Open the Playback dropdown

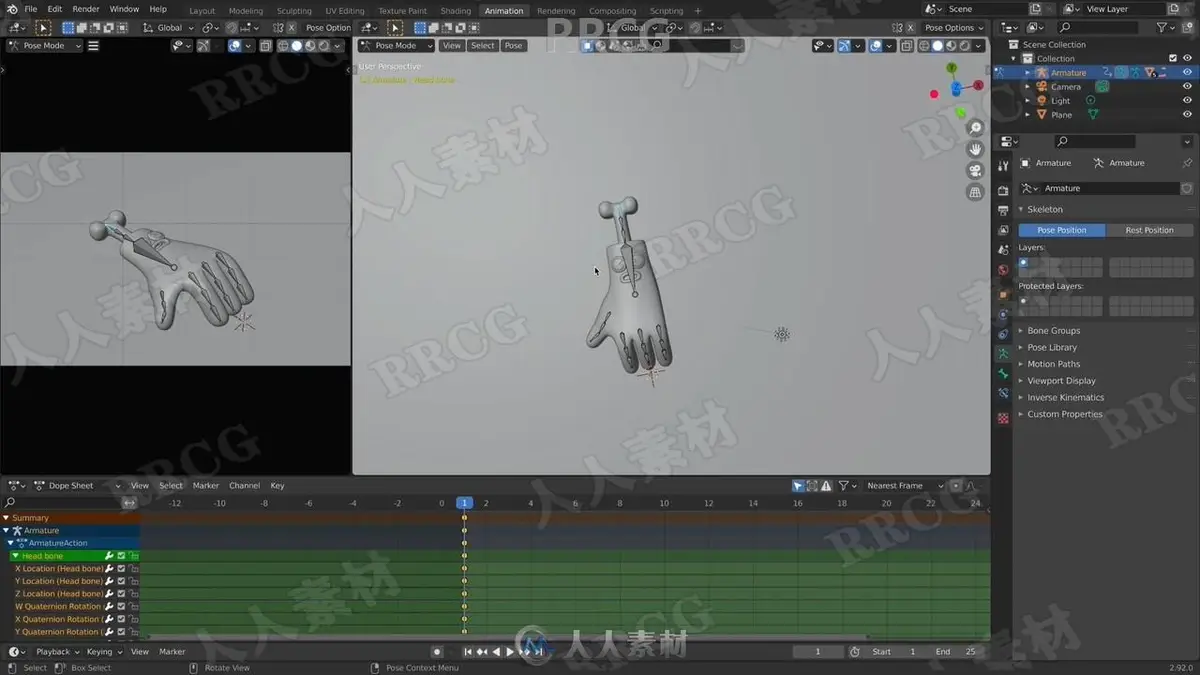[x=57, y=652]
